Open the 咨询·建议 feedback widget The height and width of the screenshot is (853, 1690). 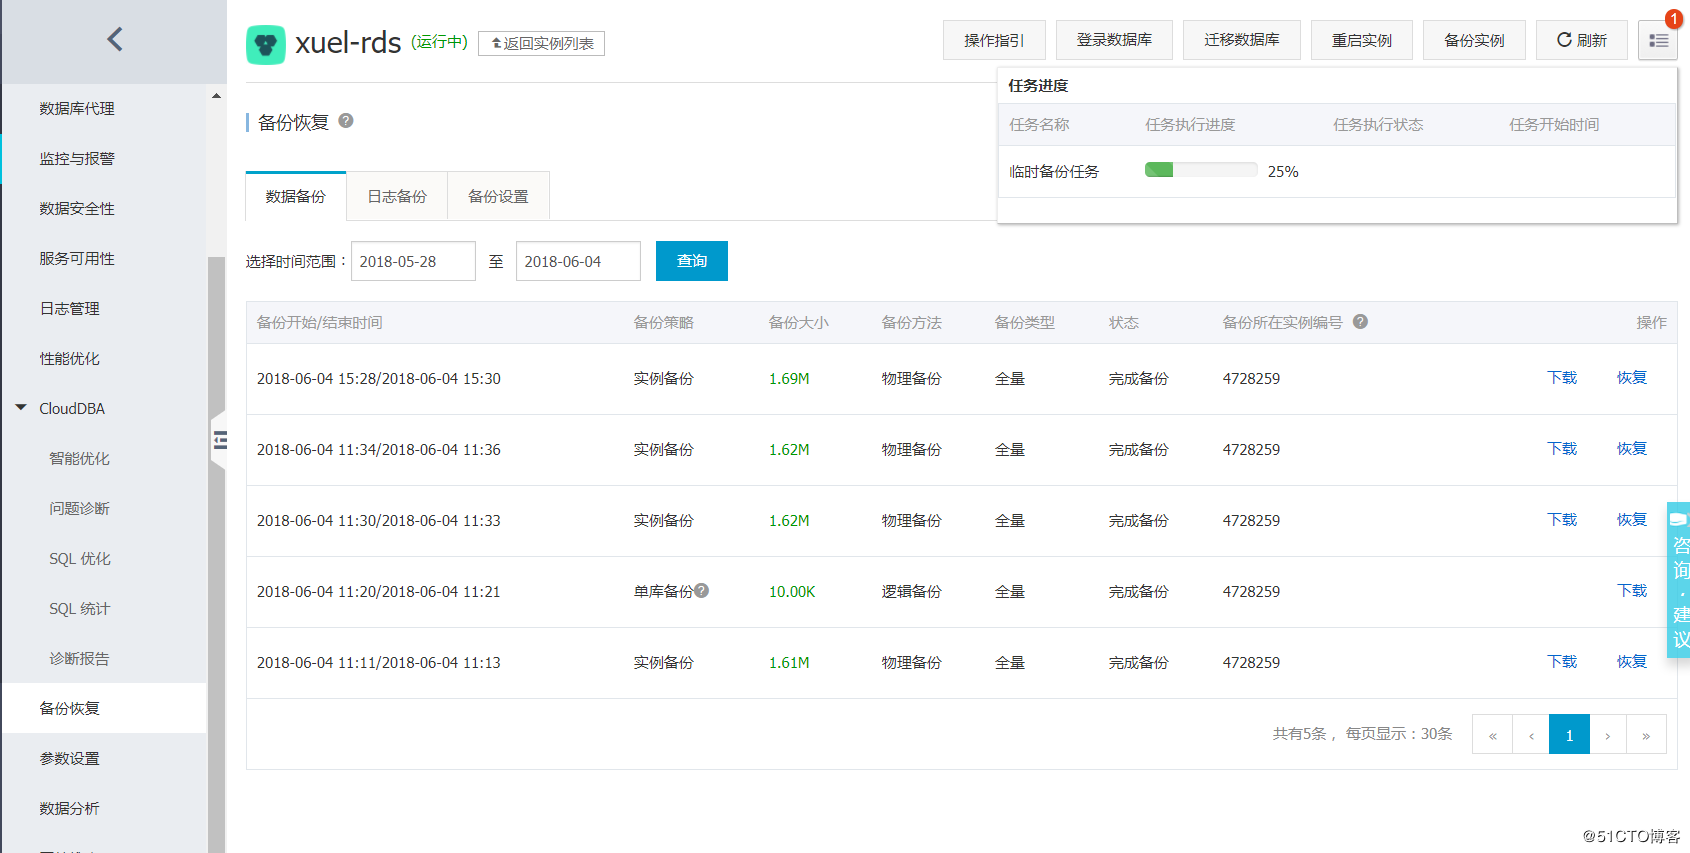1679,580
